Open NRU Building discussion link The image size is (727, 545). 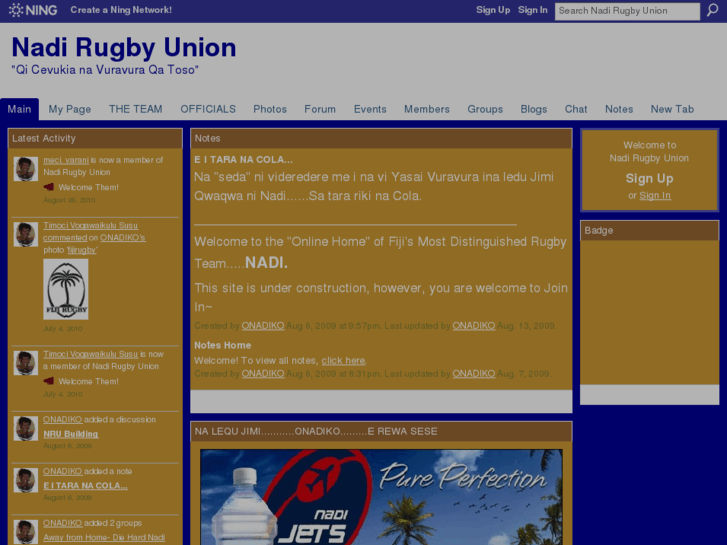coord(71,434)
